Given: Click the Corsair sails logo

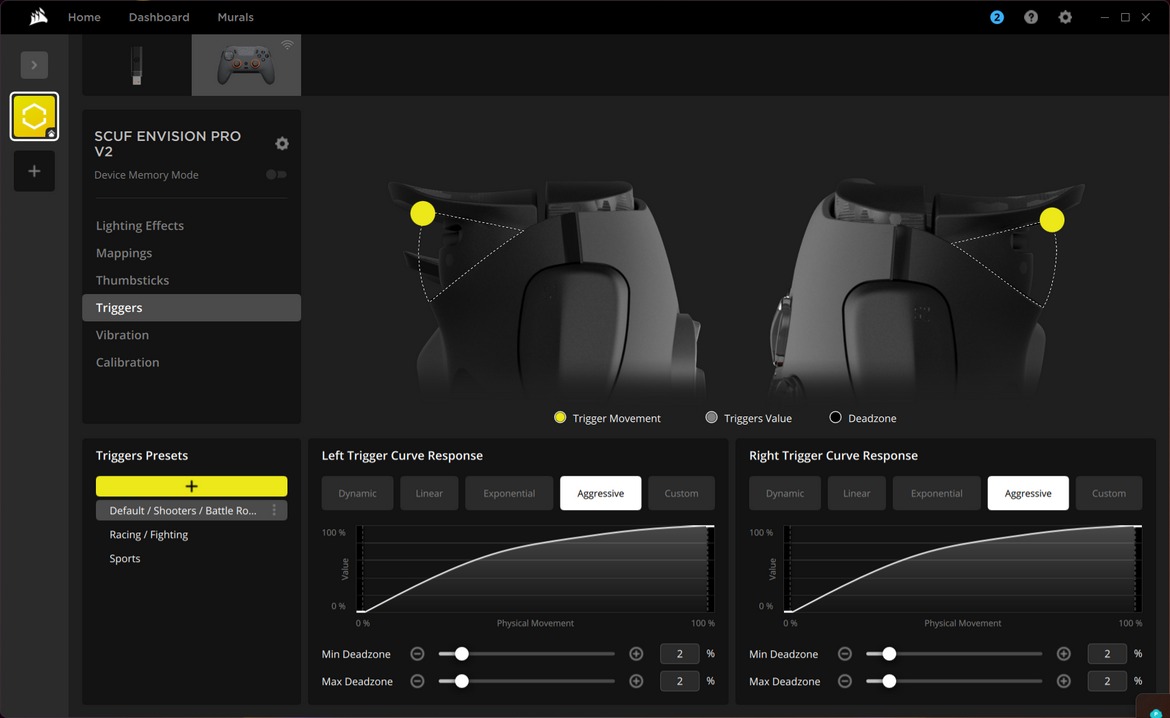Looking at the screenshot, I should (x=39, y=16).
